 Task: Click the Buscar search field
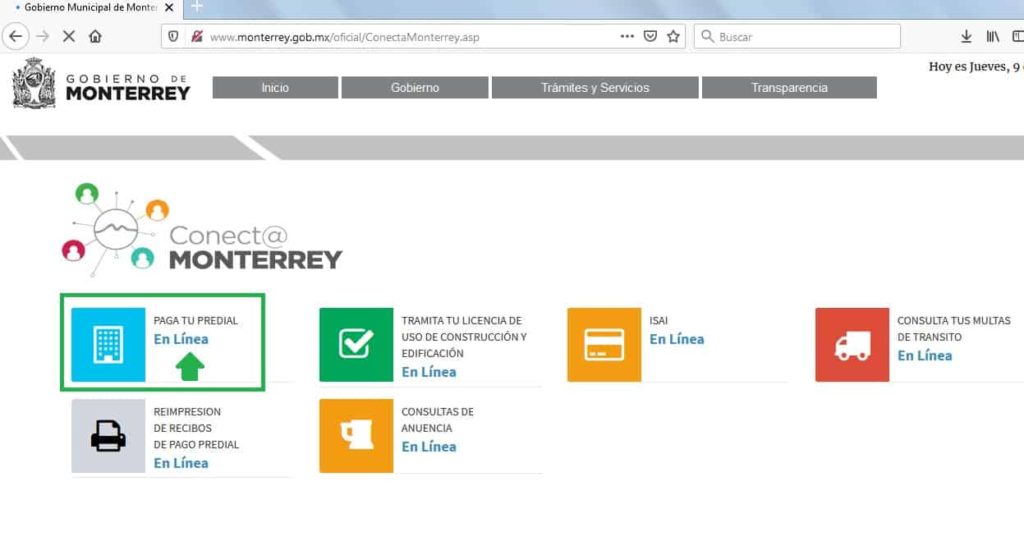click(x=797, y=37)
